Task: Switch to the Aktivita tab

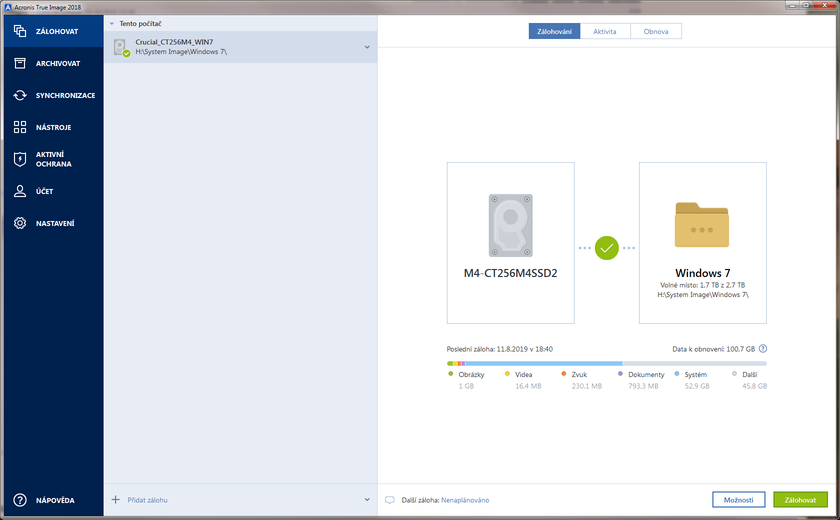Action: (x=605, y=32)
